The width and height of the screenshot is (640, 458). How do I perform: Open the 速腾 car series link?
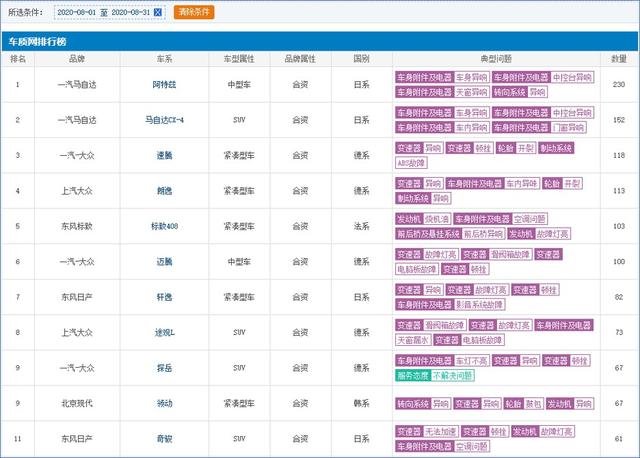click(164, 155)
